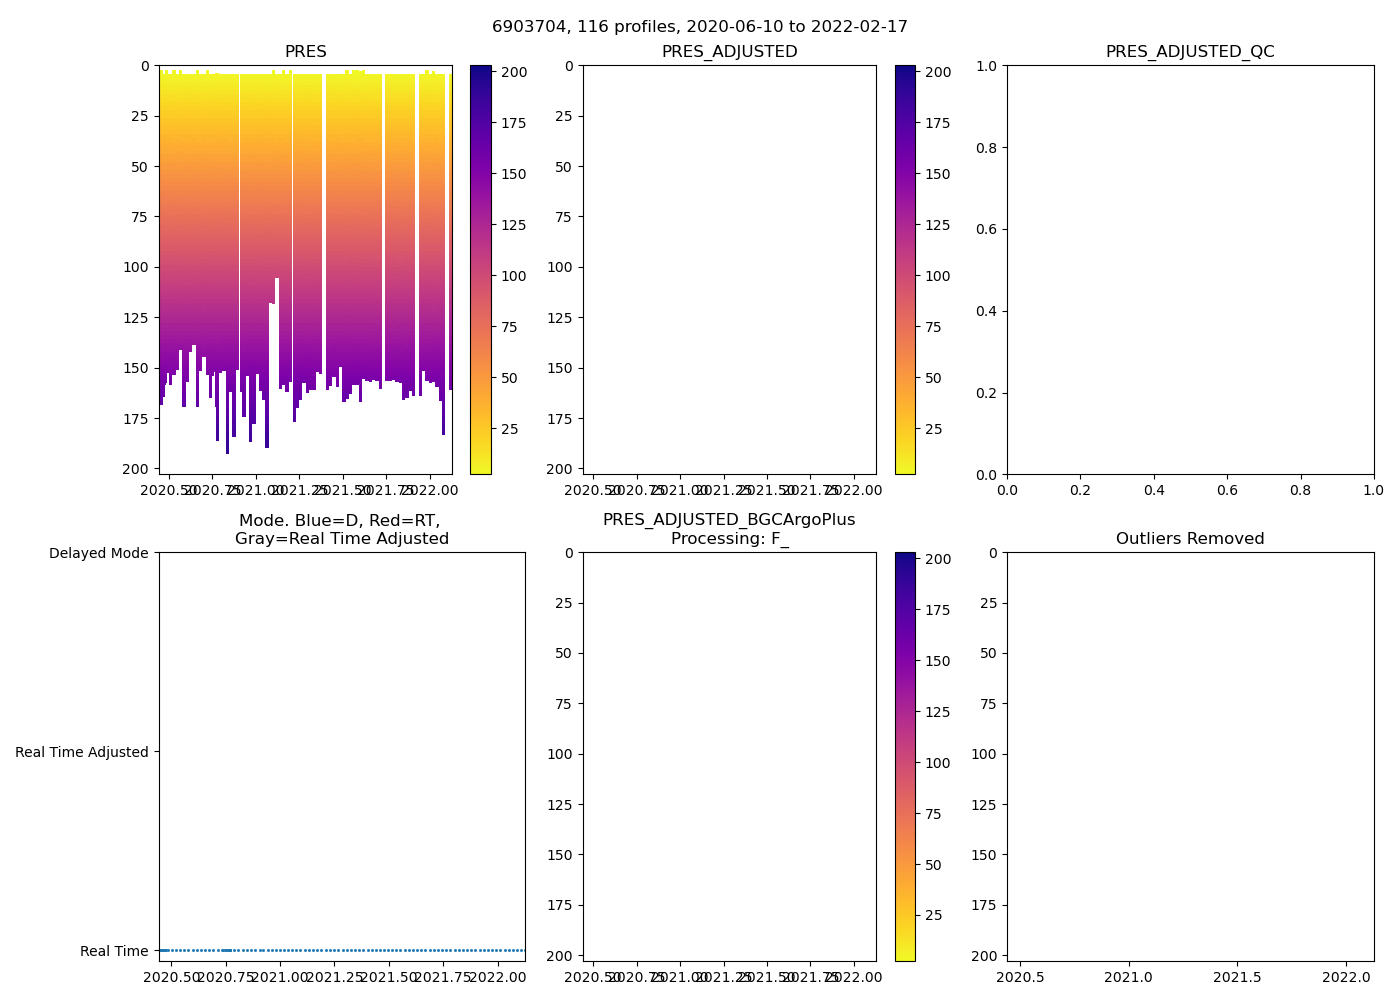Image resolution: width=1400 pixels, height=1000 pixels.
Task: Click the Real Time Adjusted y-axis label
Action: (81, 752)
